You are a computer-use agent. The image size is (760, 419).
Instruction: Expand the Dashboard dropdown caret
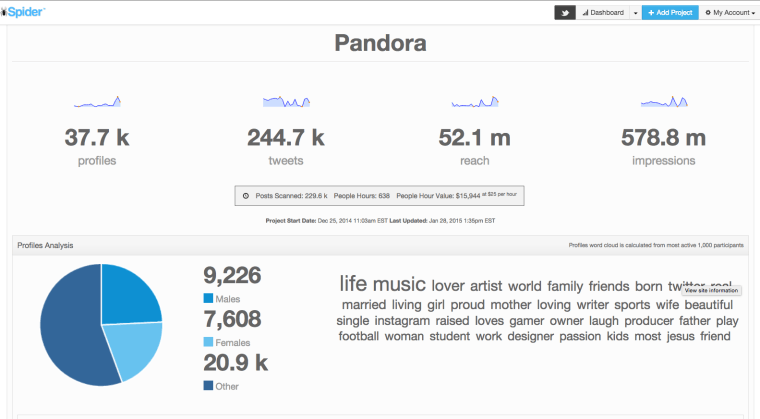point(635,13)
